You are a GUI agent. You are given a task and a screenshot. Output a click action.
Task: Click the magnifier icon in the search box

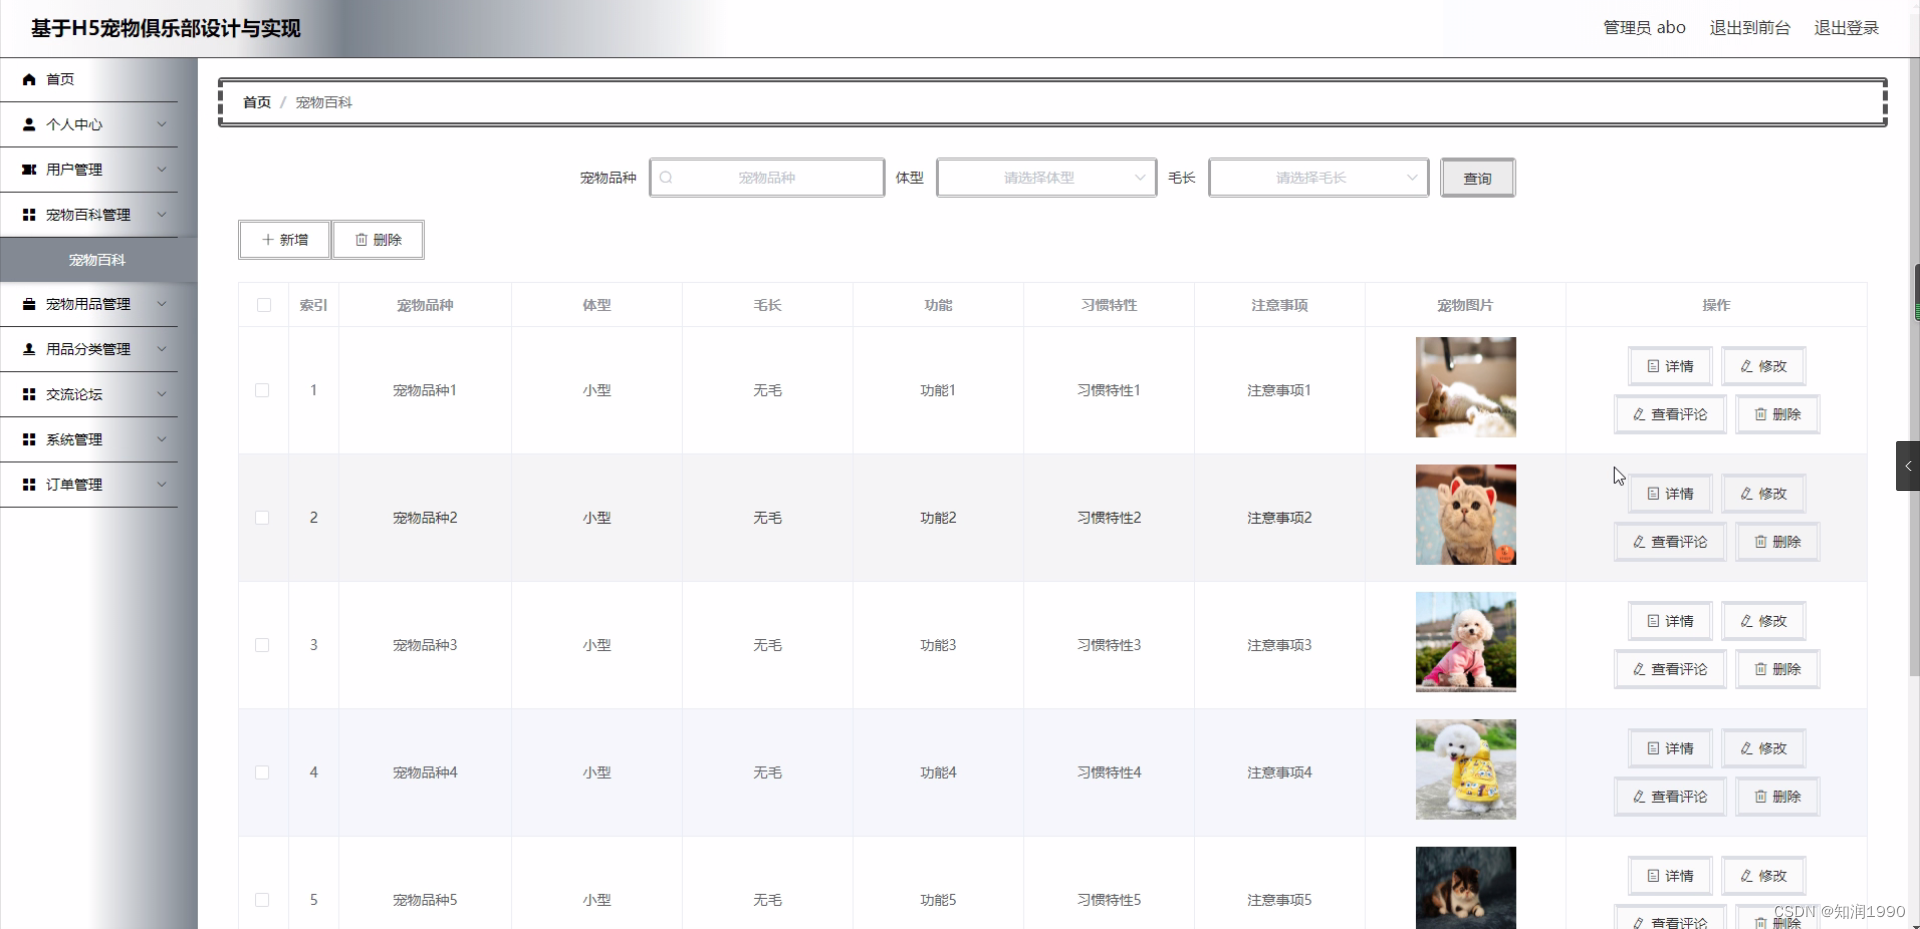[666, 177]
